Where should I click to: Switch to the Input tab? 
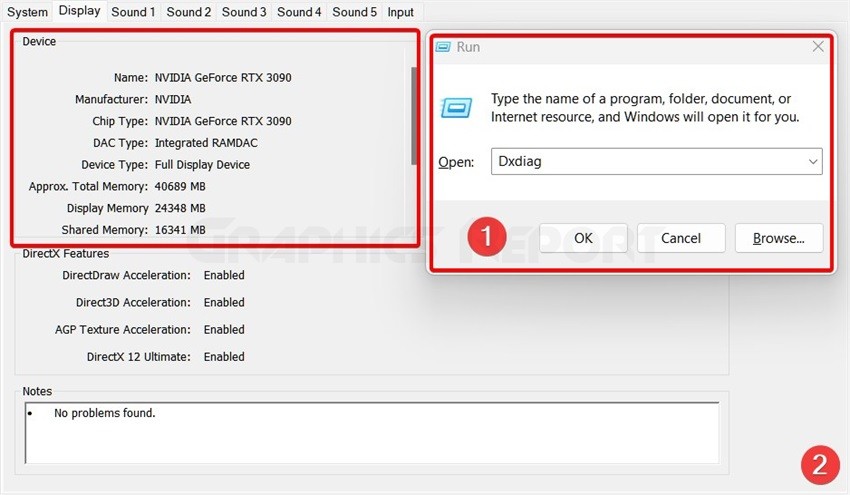(401, 12)
